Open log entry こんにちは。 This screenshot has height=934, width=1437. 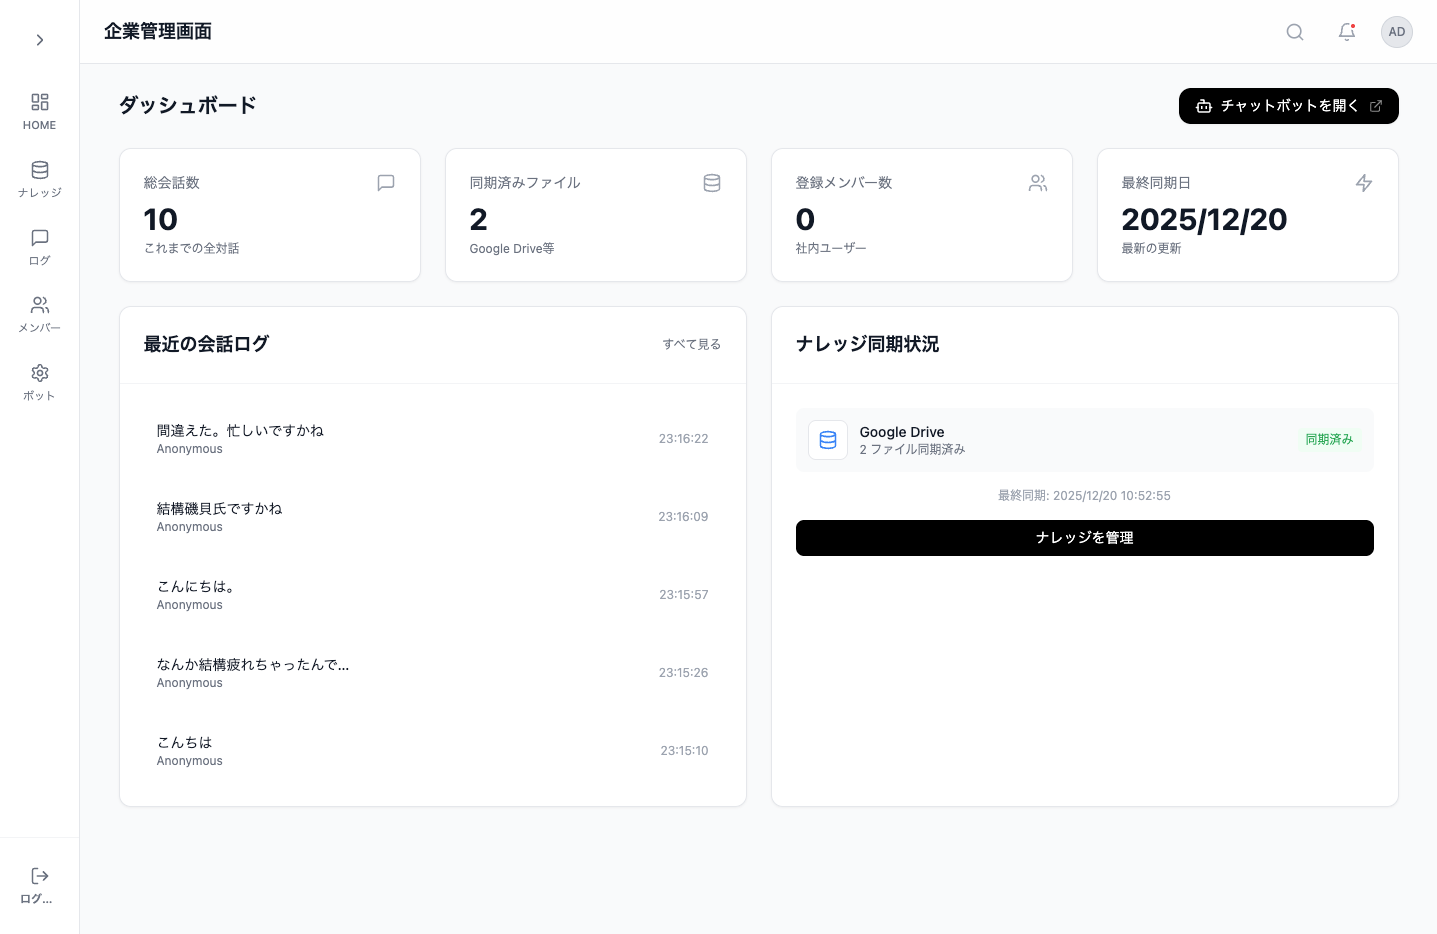tap(433, 595)
